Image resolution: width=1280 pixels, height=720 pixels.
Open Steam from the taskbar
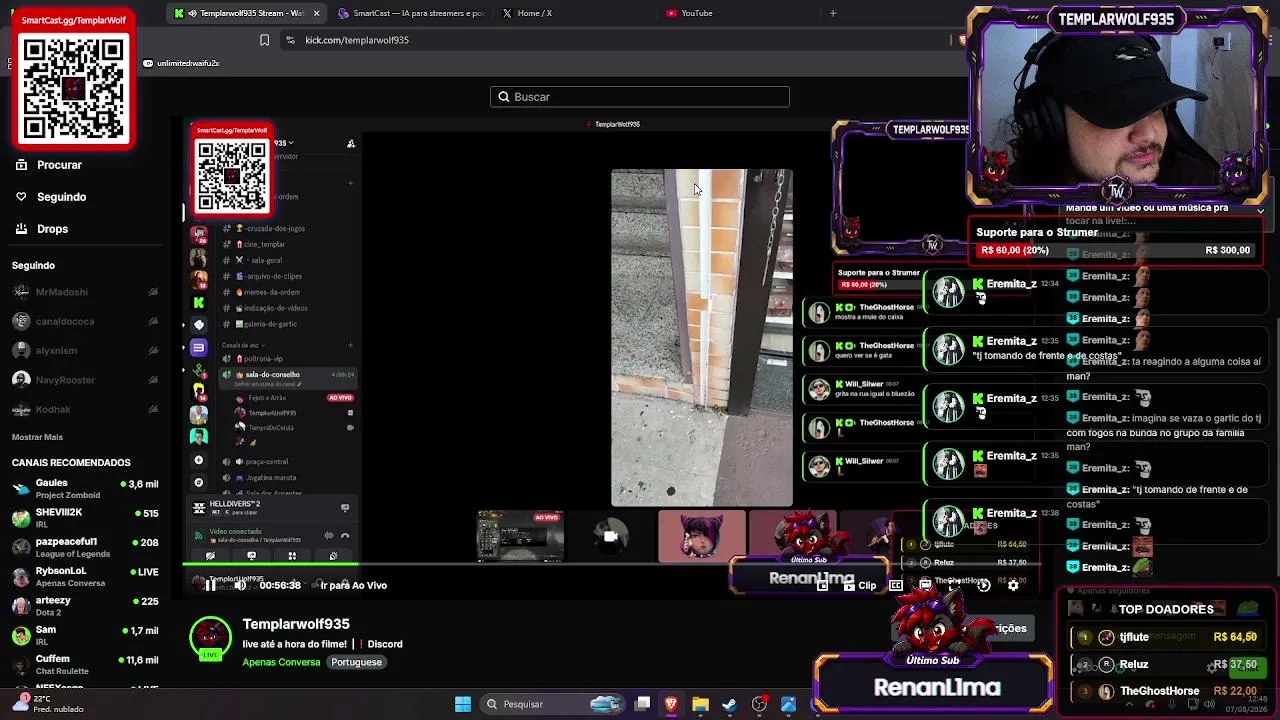pos(730,704)
